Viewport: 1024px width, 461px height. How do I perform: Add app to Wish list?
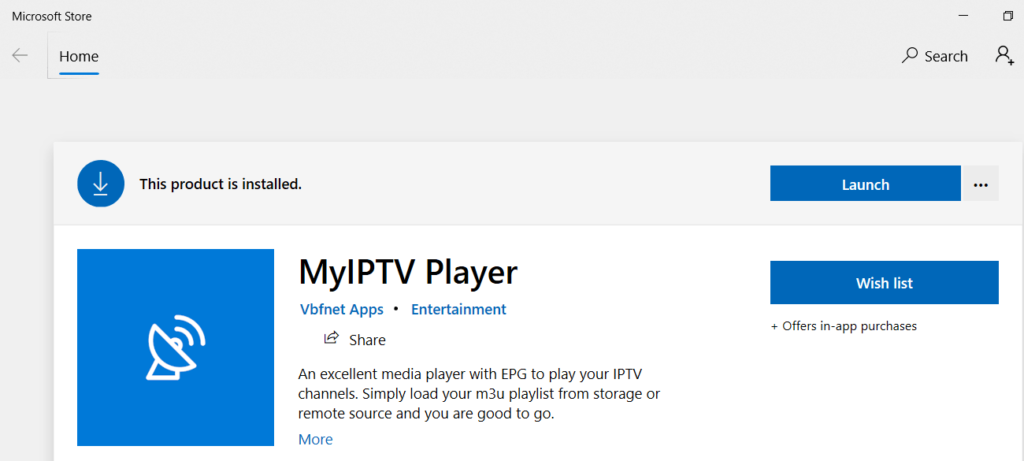point(884,283)
